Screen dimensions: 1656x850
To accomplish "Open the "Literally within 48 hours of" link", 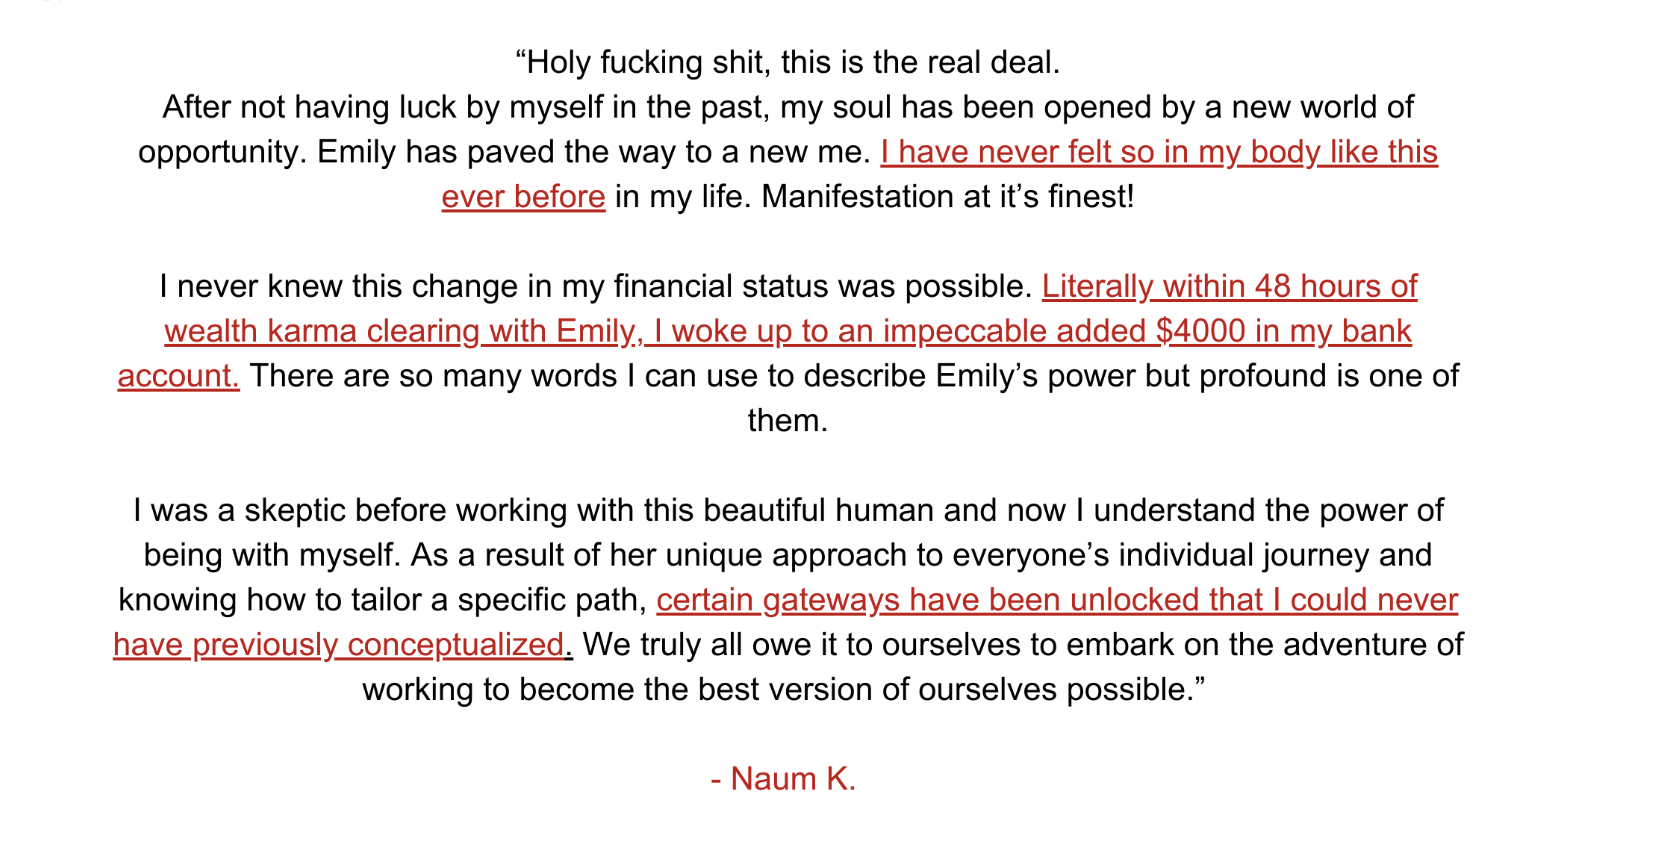I will [x=1229, y=287].
